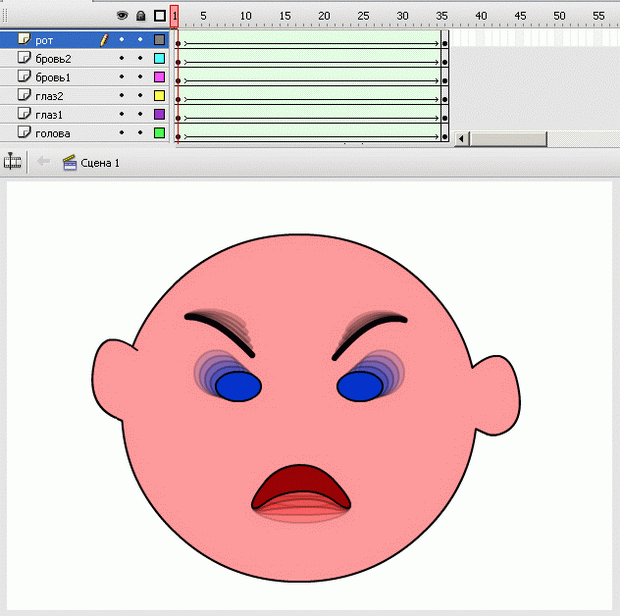Click the clapperboard scene icon
The height and width of the screenshot is (616, 620).
coord(70,161)
